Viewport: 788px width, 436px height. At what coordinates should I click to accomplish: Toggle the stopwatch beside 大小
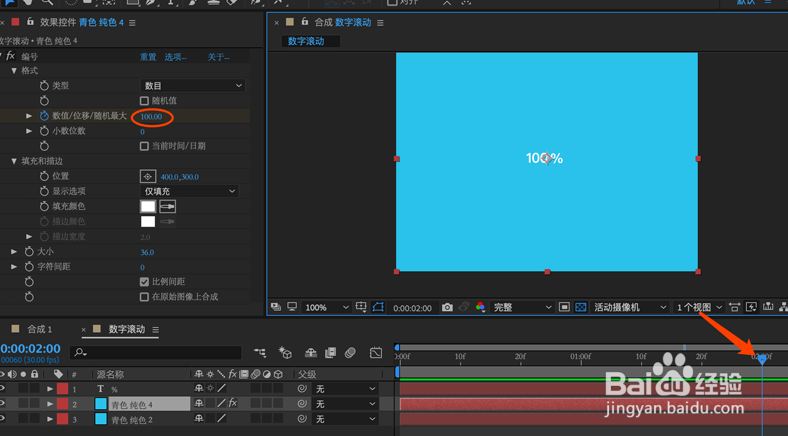pos(29,252)
